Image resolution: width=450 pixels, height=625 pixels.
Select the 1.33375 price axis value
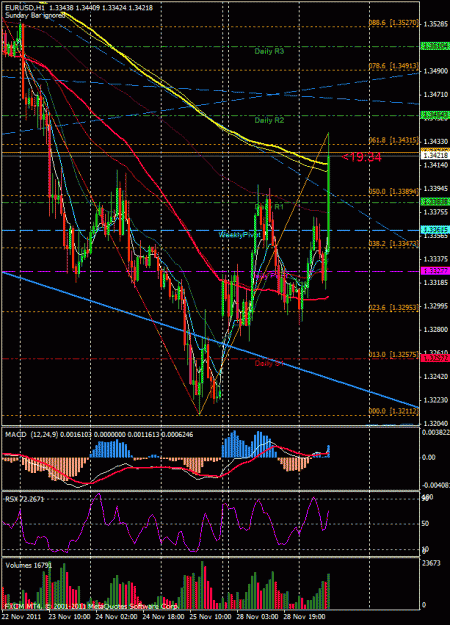coord(435,259)
